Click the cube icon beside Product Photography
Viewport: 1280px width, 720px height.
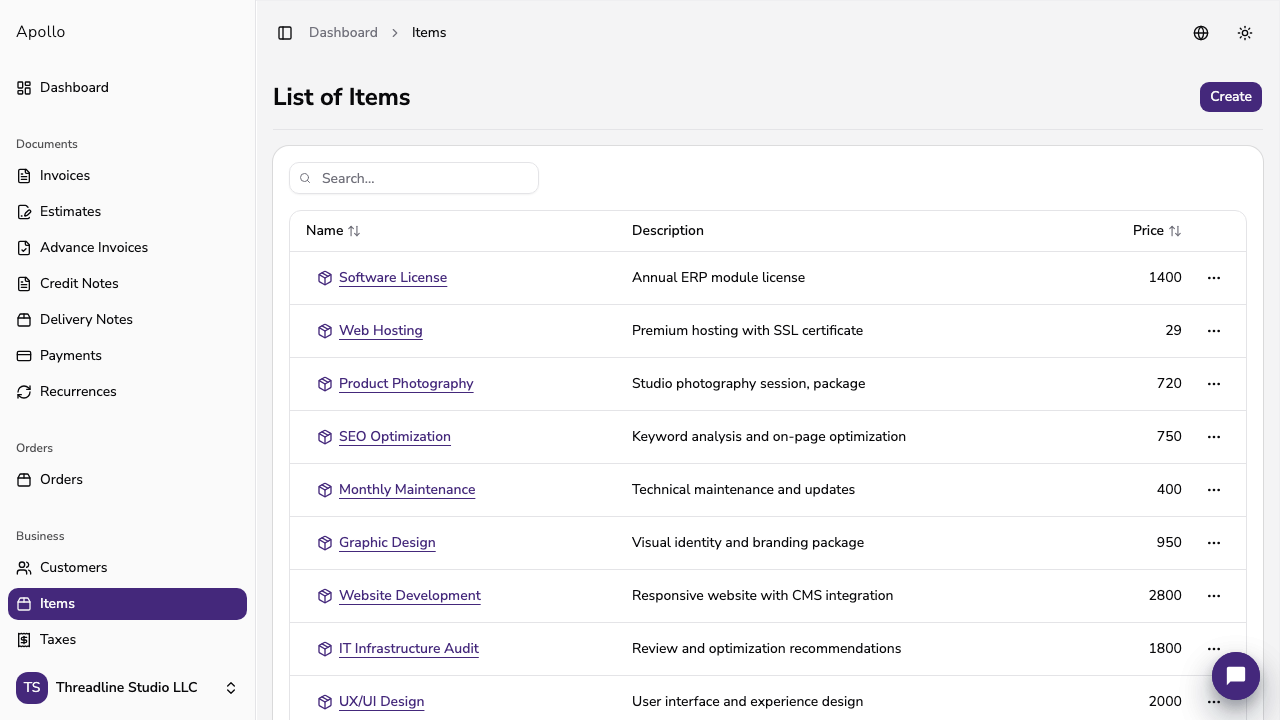pos(325,384)
